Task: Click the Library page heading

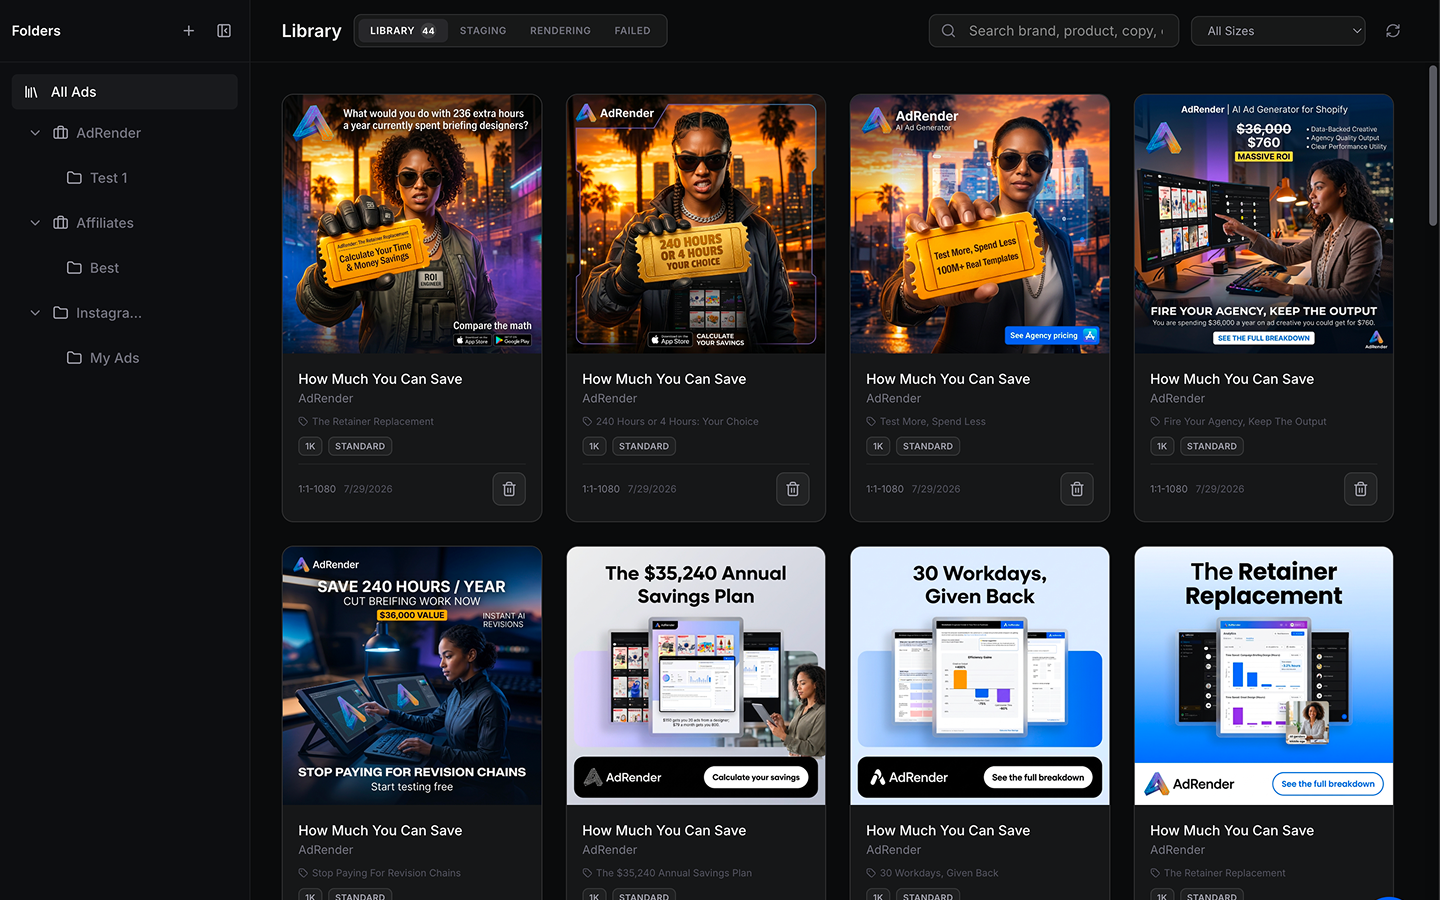Action: click(311, 31)
